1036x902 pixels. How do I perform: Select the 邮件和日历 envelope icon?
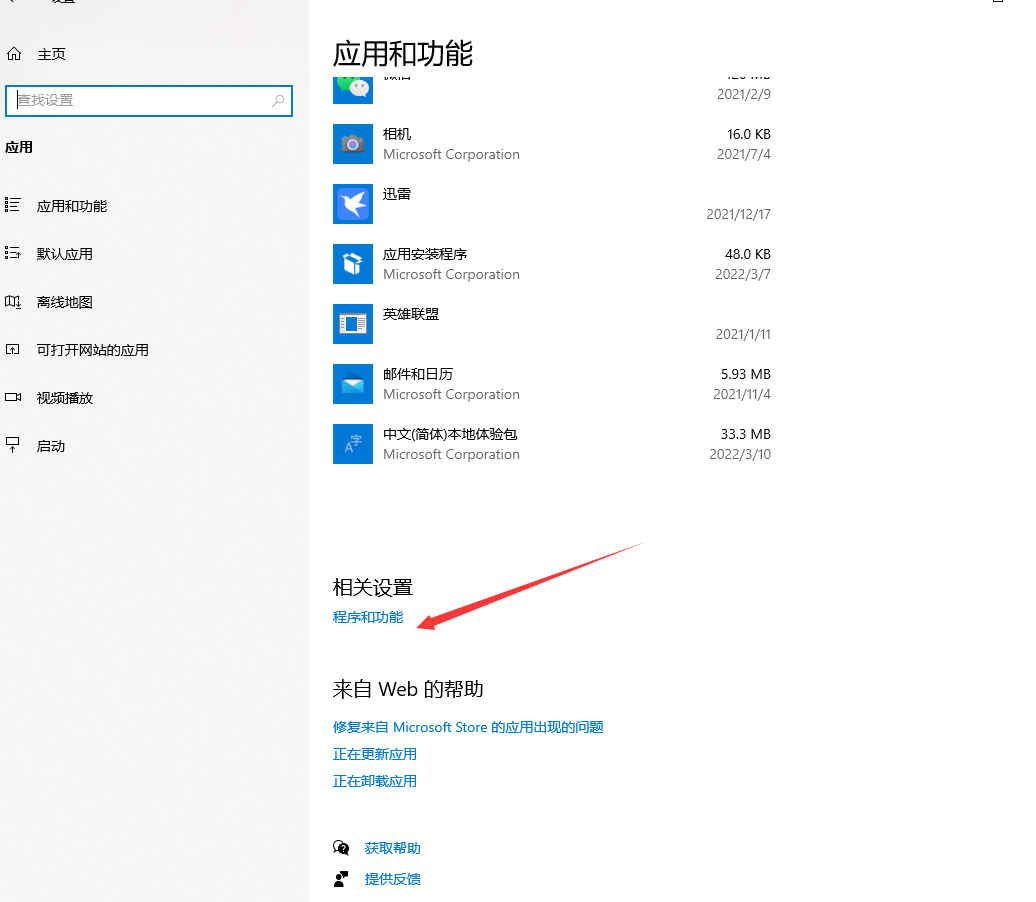coord(353,384)
